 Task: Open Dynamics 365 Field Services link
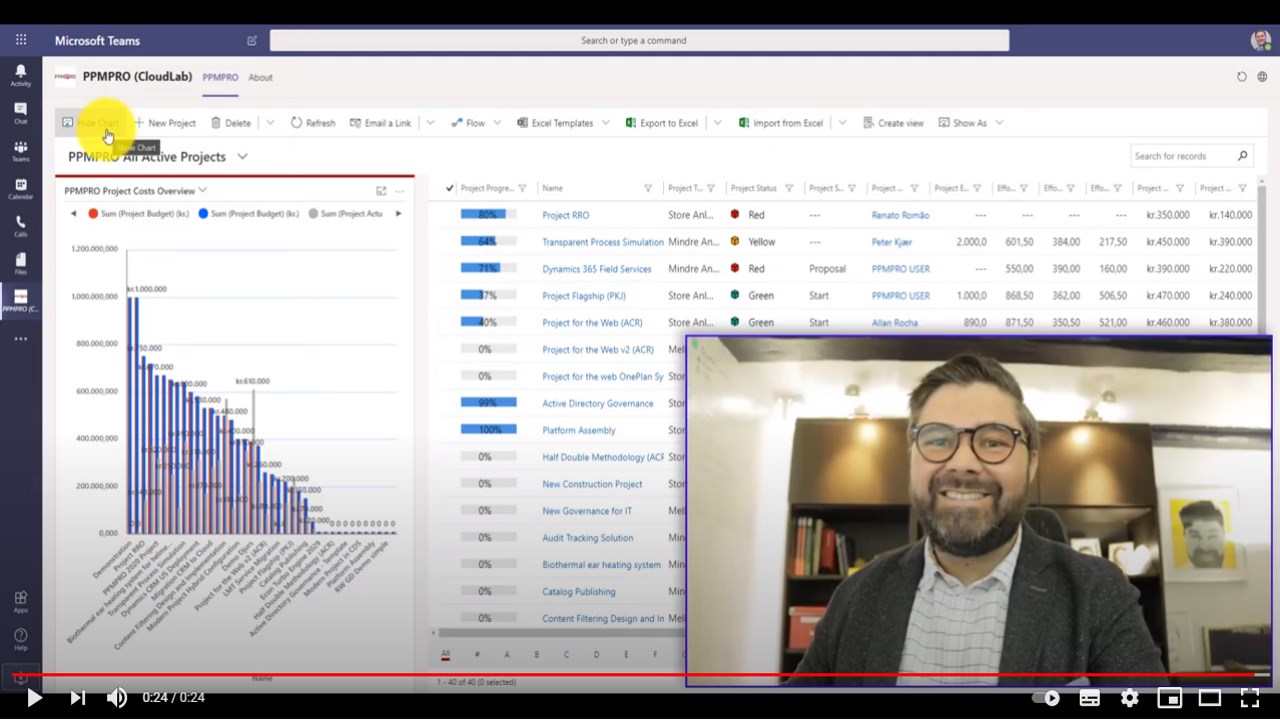[x=596, y=269]
